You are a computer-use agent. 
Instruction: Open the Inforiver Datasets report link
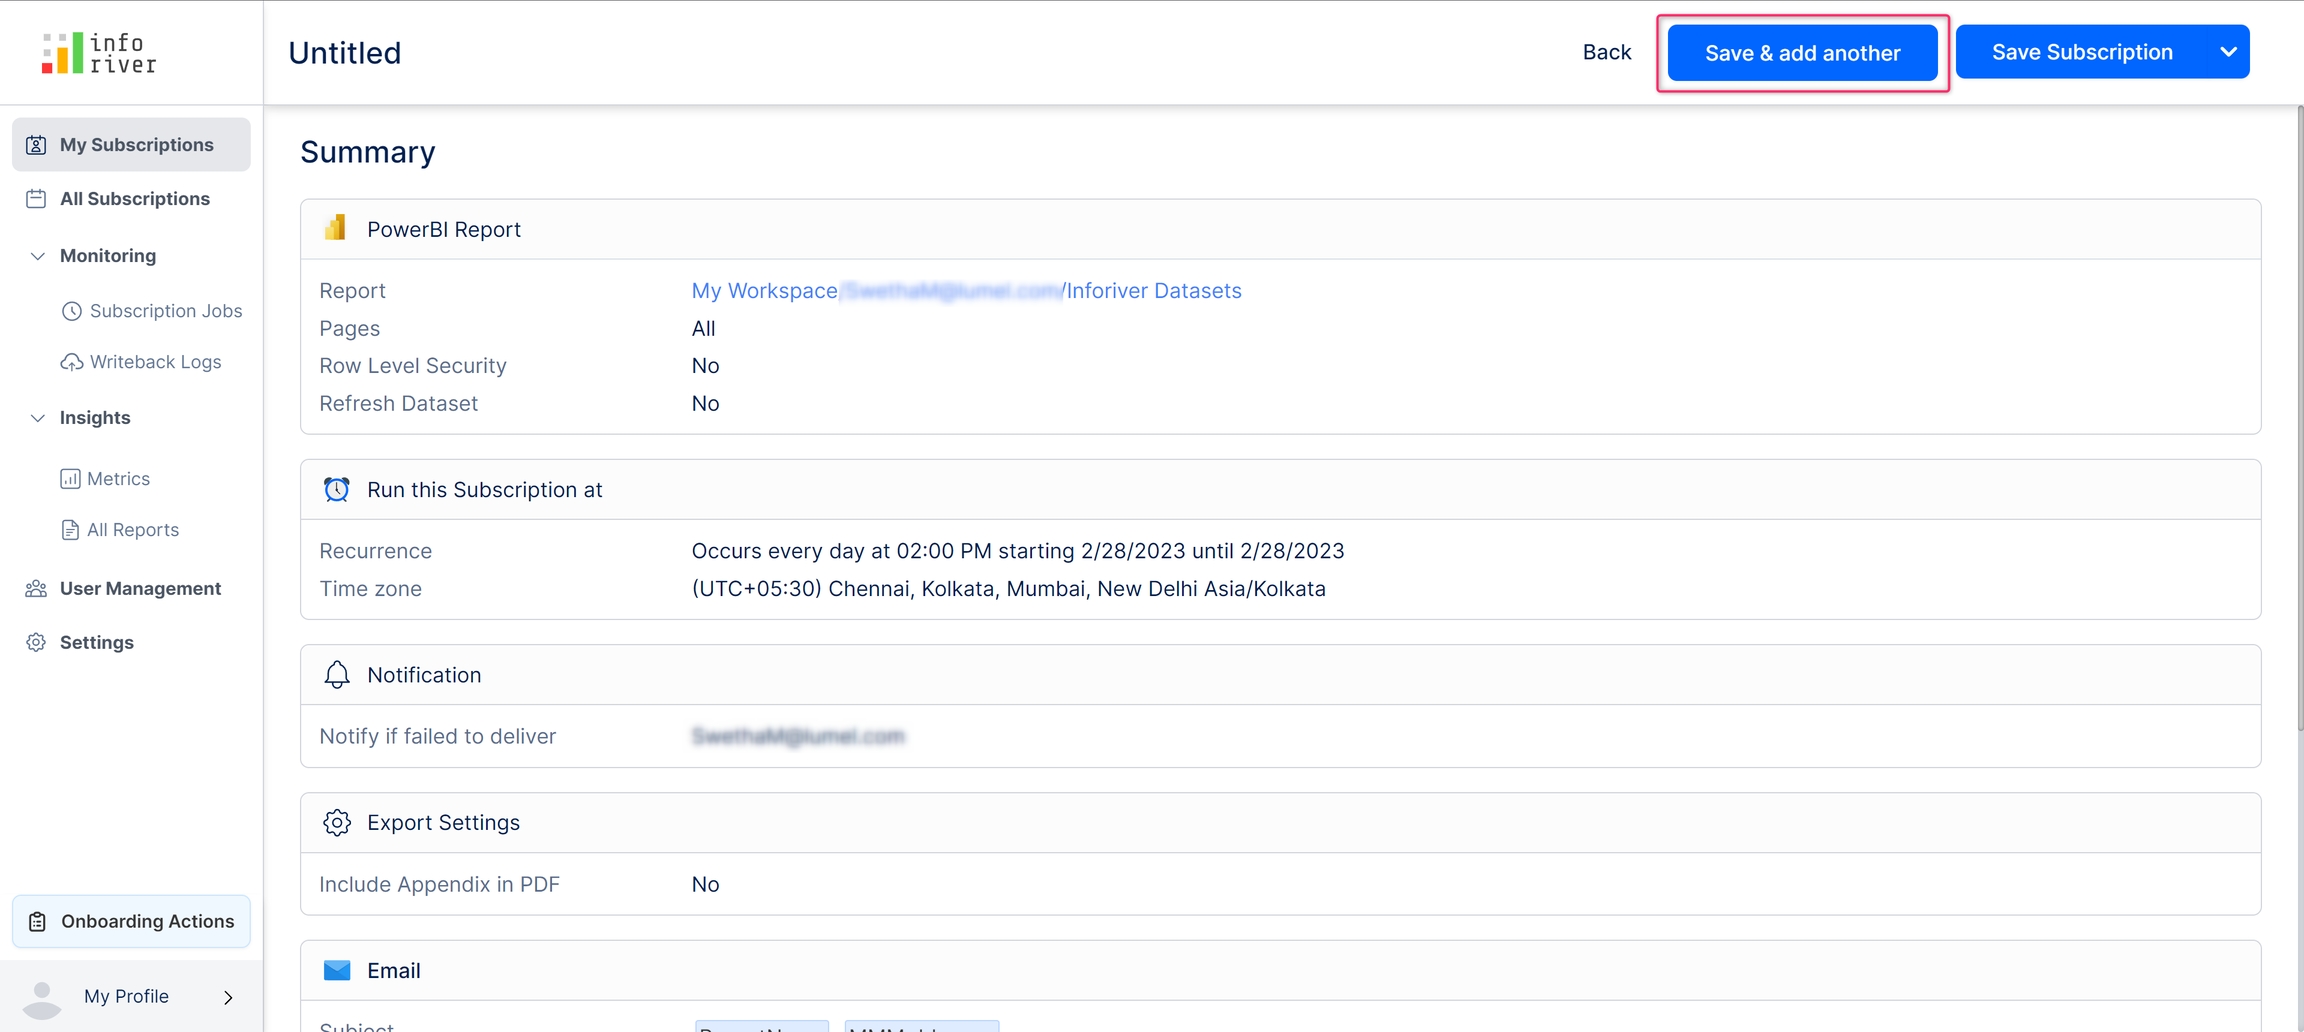pyautogui.click(x=1153, y=291)
